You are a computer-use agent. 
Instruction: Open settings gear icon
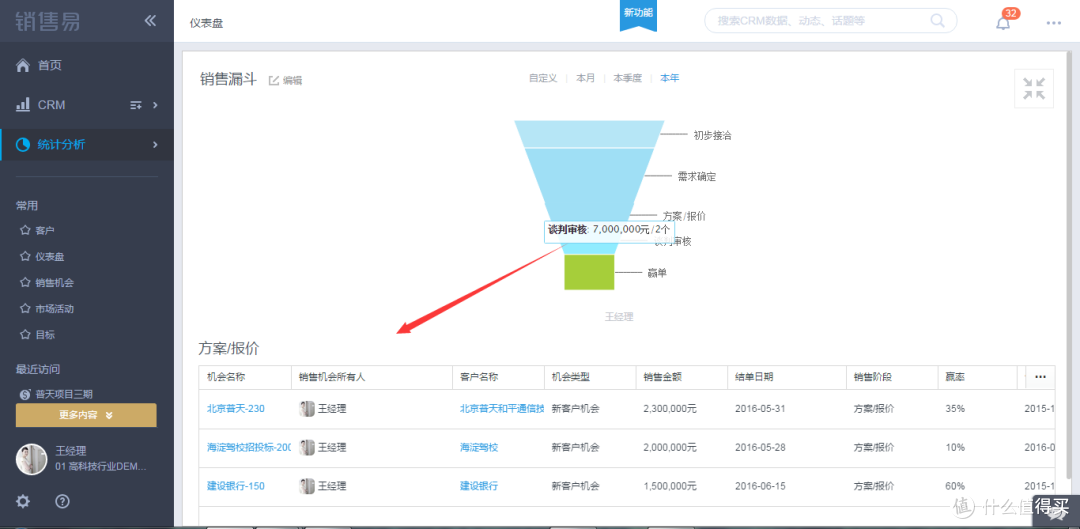[23, 501]
